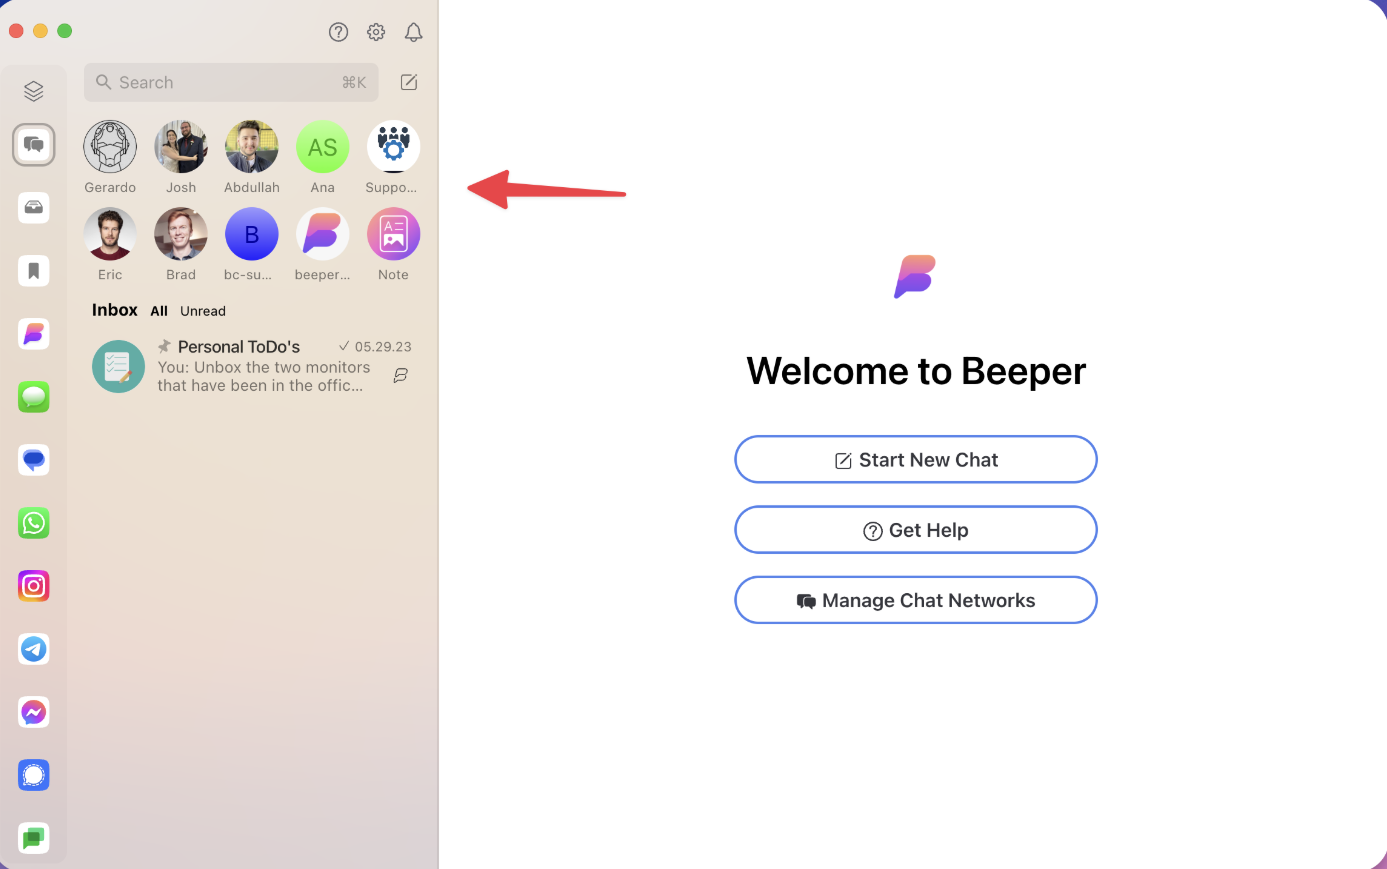Screen dimensions: 1387x869
Task: Open the iMessage green bubble icon
Action: (x=34, y=397)
